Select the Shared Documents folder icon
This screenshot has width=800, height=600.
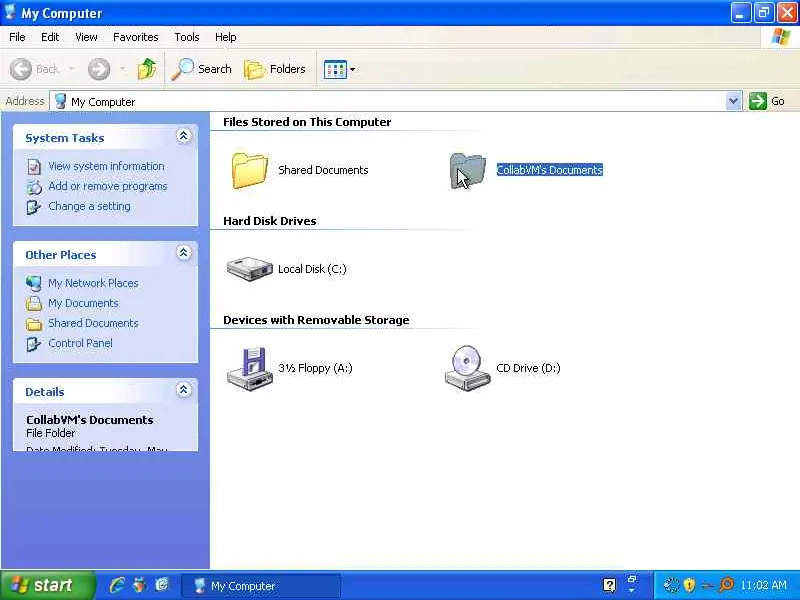pyautogui.click(x=249, y=170)
